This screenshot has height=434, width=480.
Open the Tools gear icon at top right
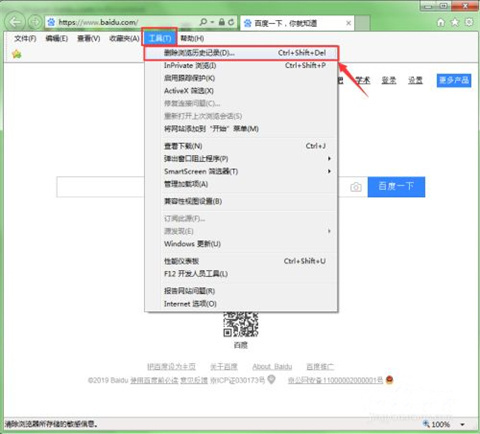click(469, 22)
